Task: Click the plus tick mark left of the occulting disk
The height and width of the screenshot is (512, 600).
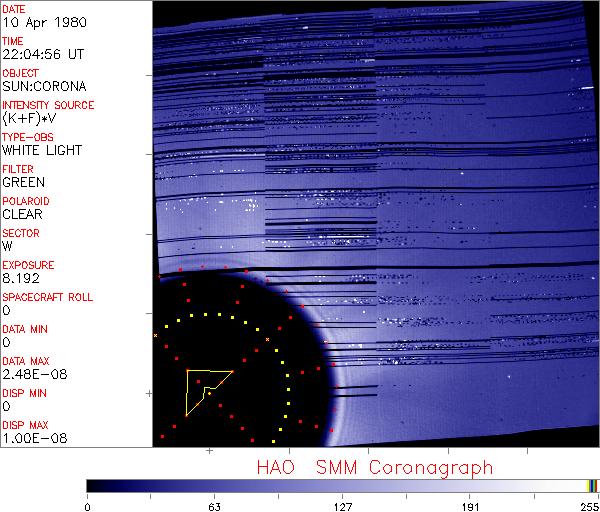Action: [x=149, y=394]
